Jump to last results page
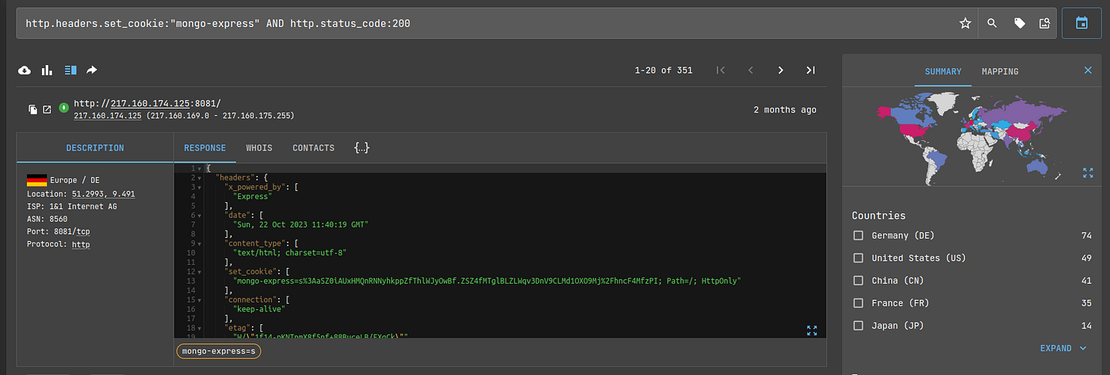1110x375 pixels. (x=811, y=70)
